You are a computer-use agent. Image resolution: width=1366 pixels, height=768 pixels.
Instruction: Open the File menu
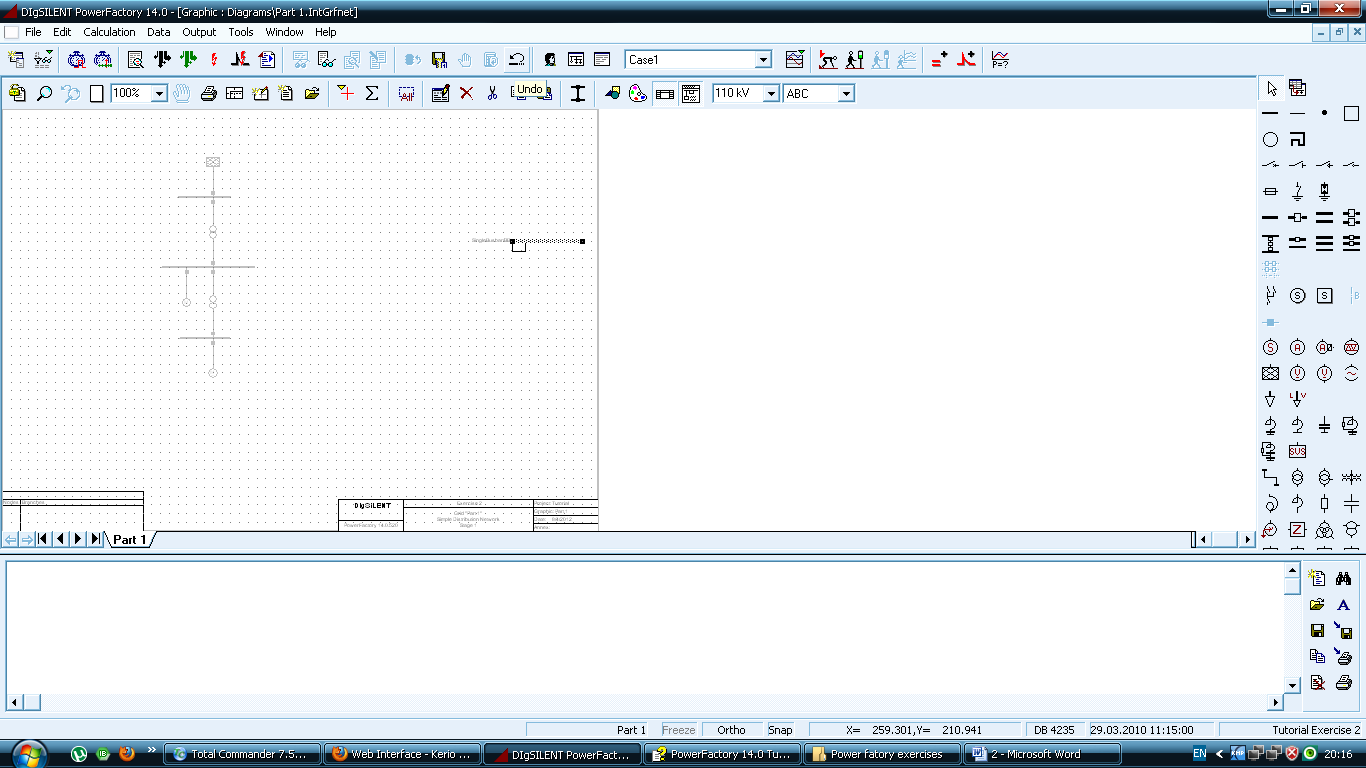pos(33,32)
